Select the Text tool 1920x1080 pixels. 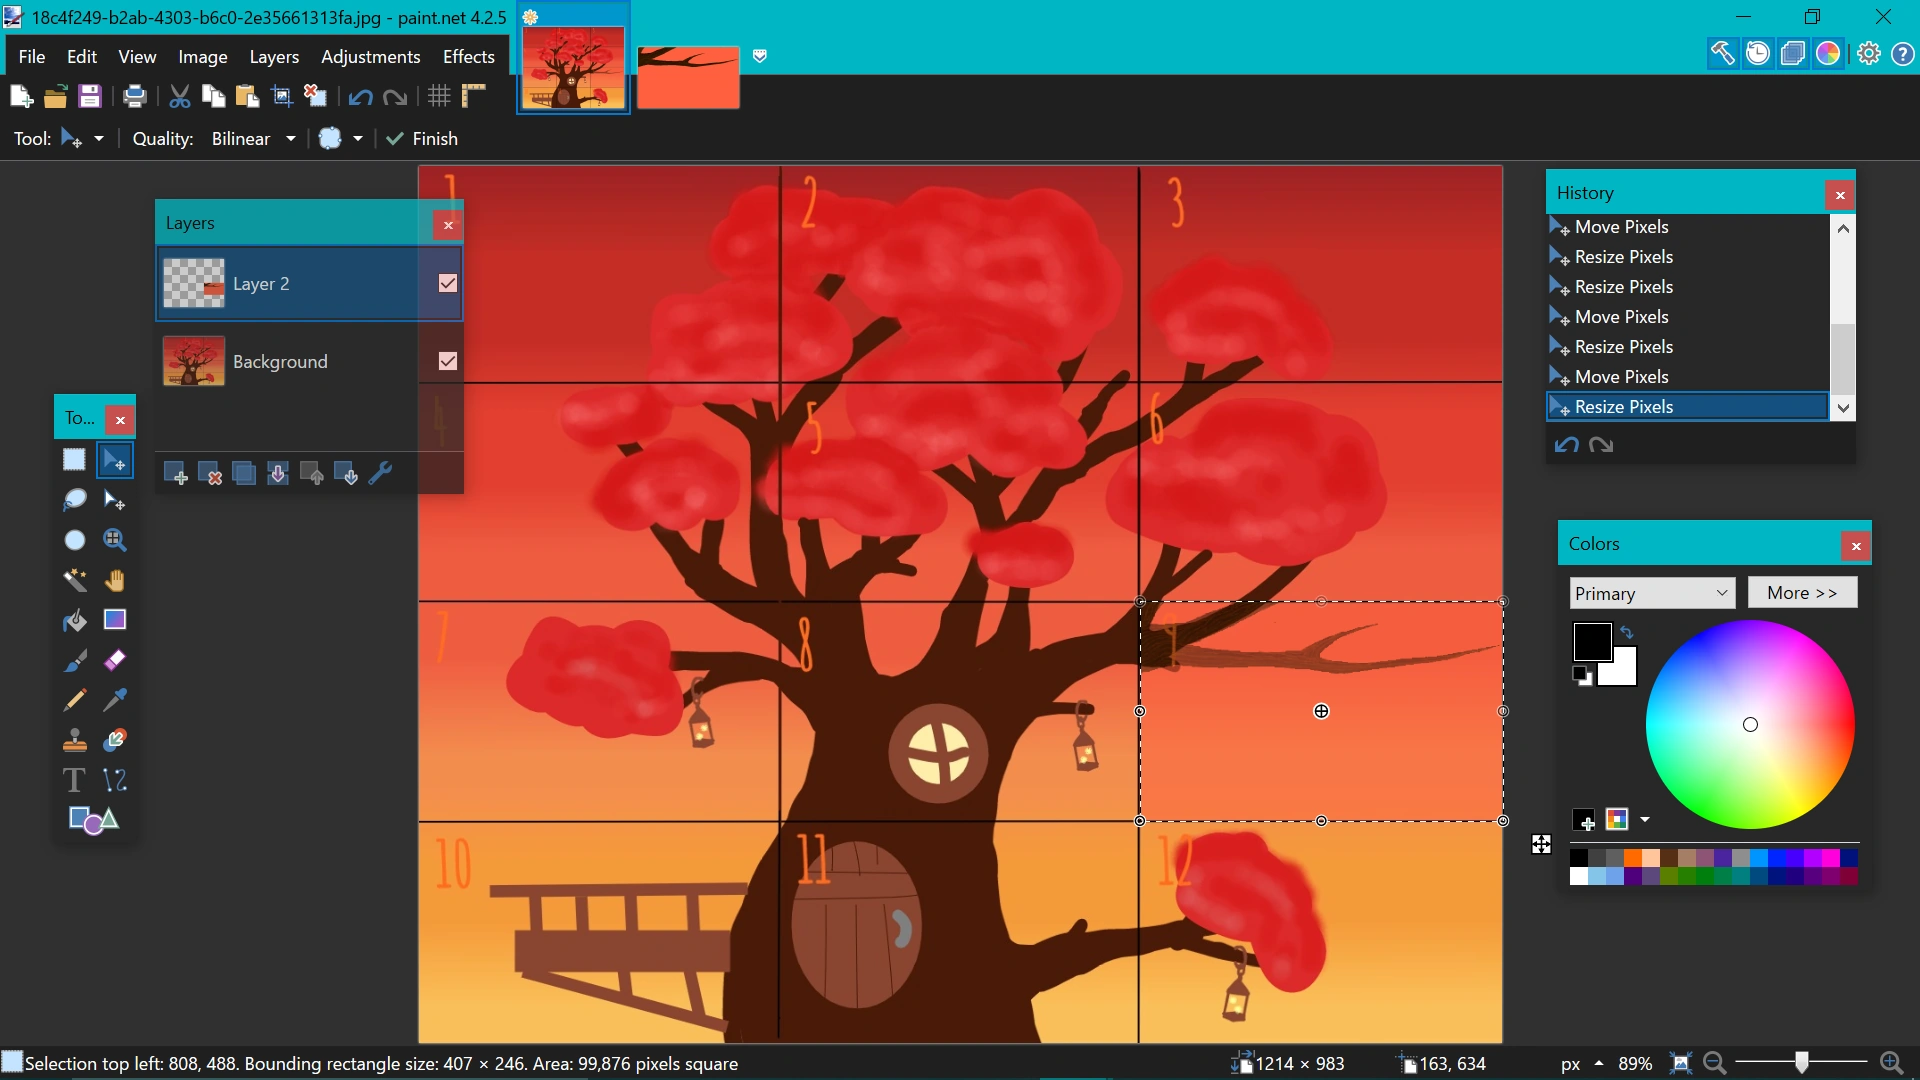74,780
